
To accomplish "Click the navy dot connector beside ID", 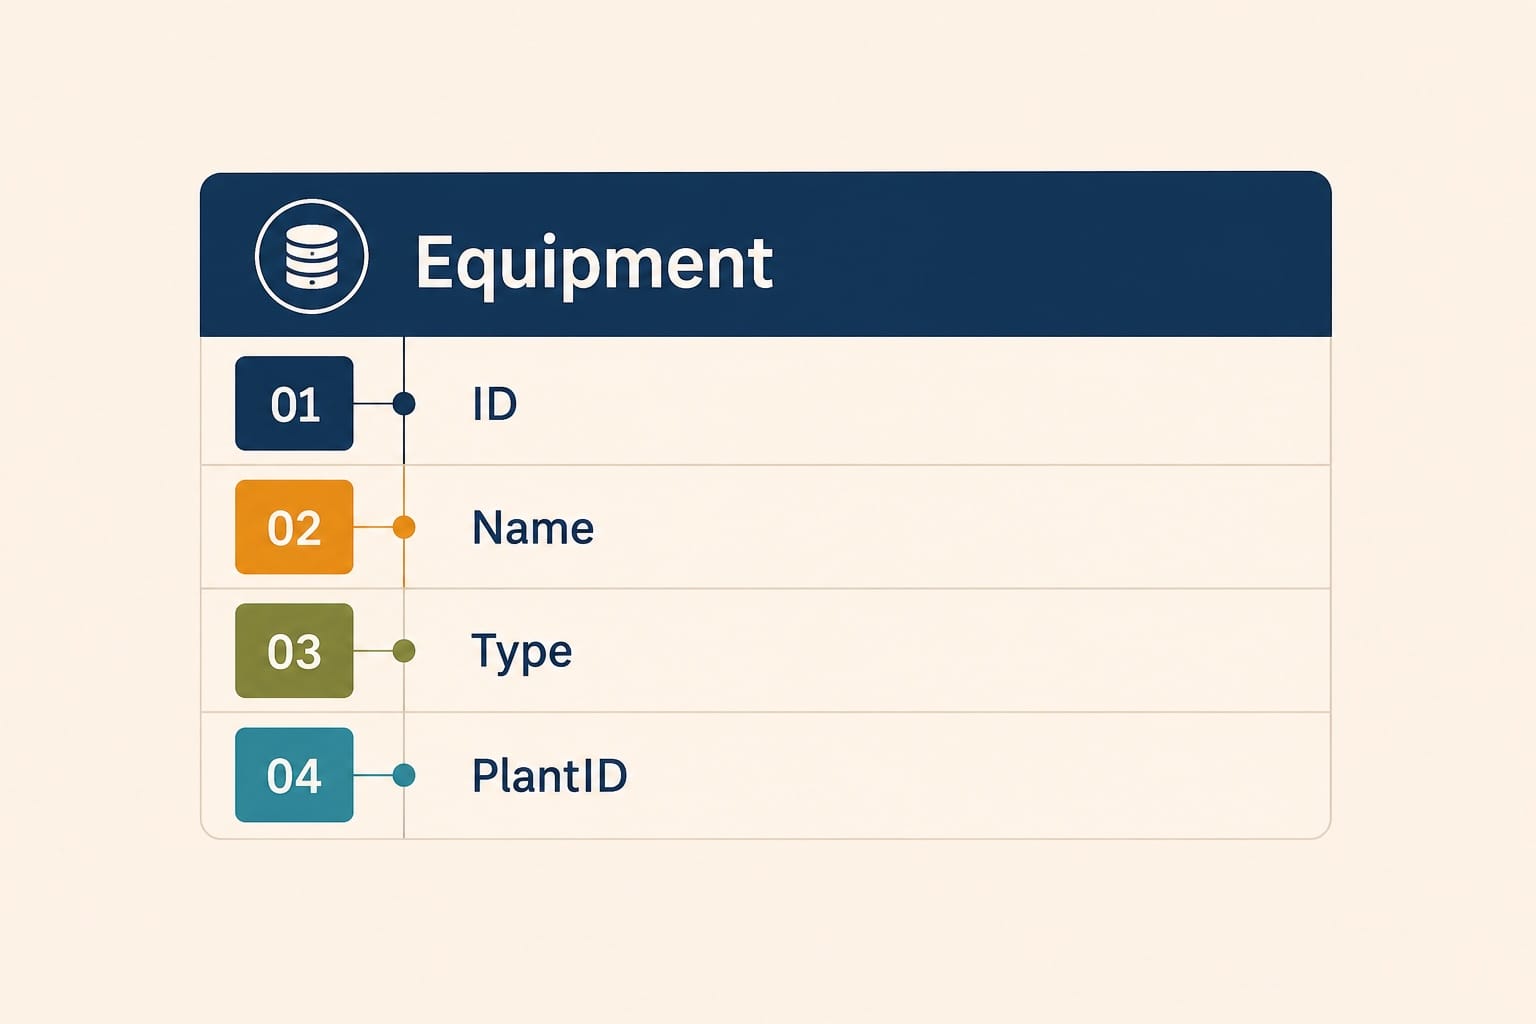I will 404,404.
